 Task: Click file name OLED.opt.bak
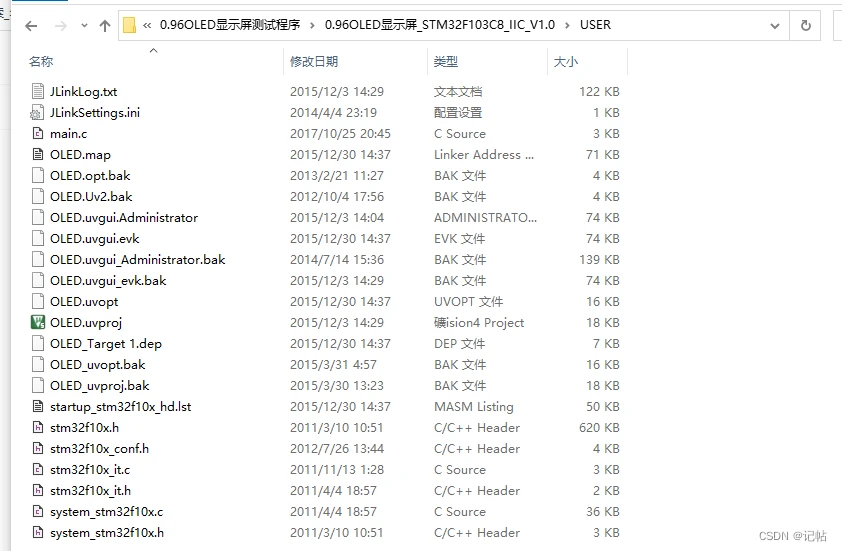tap(90, 176)
